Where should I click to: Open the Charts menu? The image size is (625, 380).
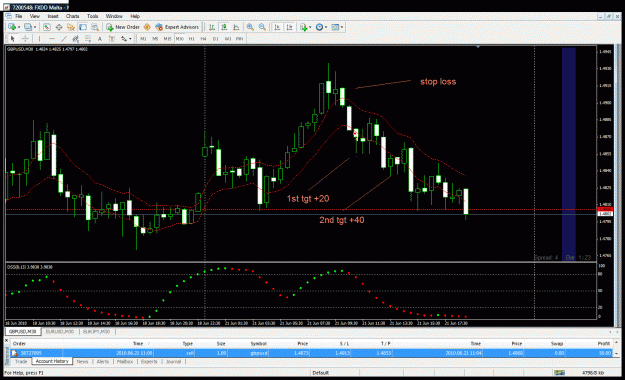pyautogui.click(x=73, y=16)
